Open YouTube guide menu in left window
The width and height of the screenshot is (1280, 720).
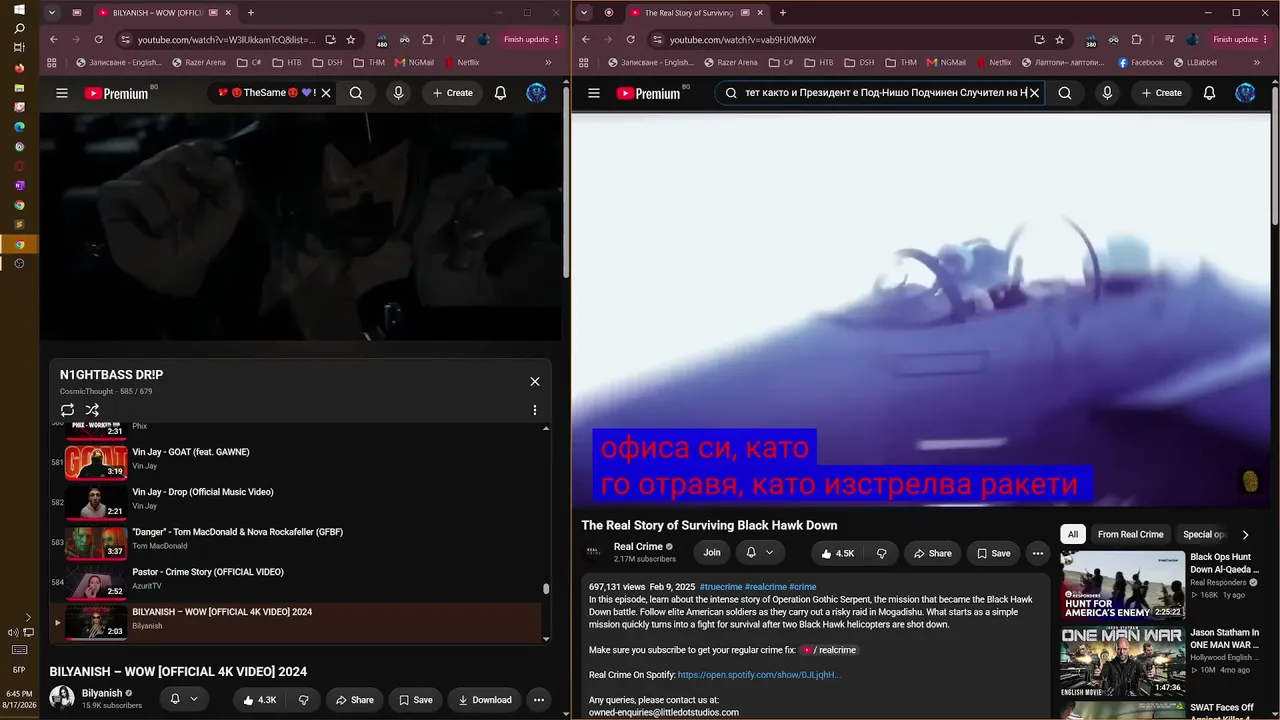point(62,93)
